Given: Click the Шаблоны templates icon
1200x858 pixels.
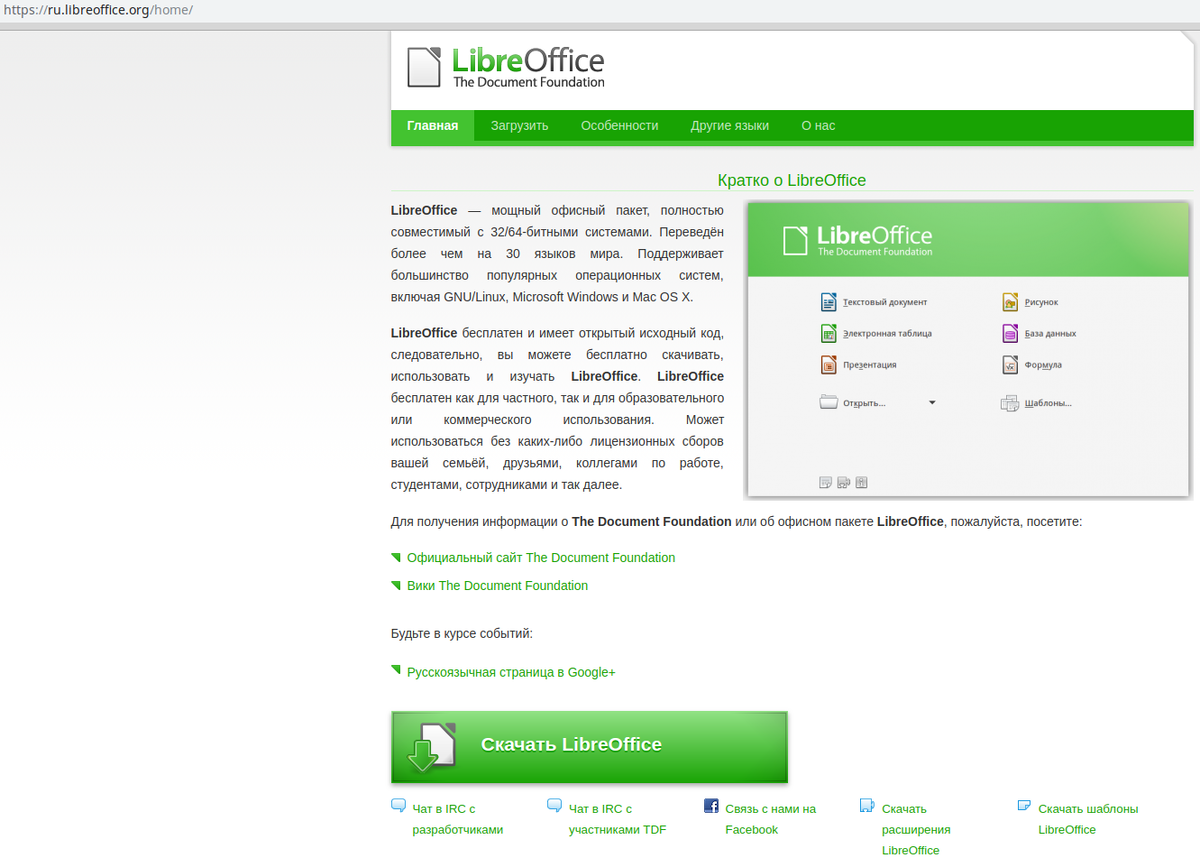Looking at the screenshot, I should [x=1010, y=403].
